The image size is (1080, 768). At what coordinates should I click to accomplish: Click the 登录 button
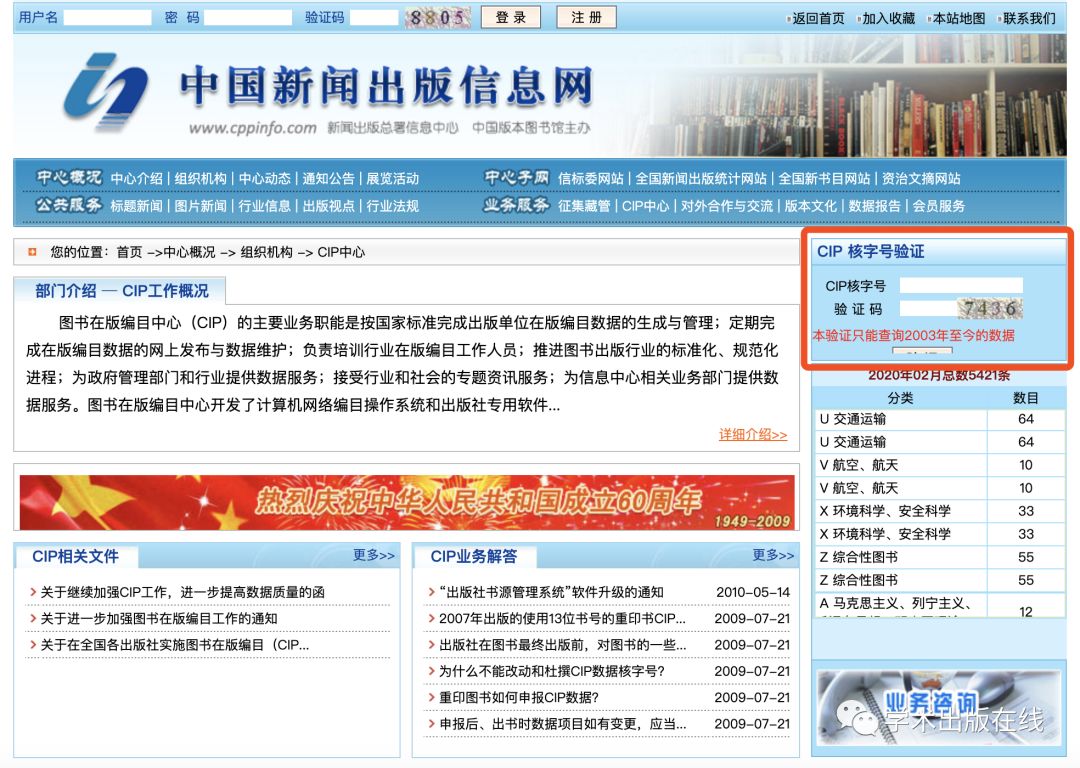pyautogui.click(x=510, y=17)
